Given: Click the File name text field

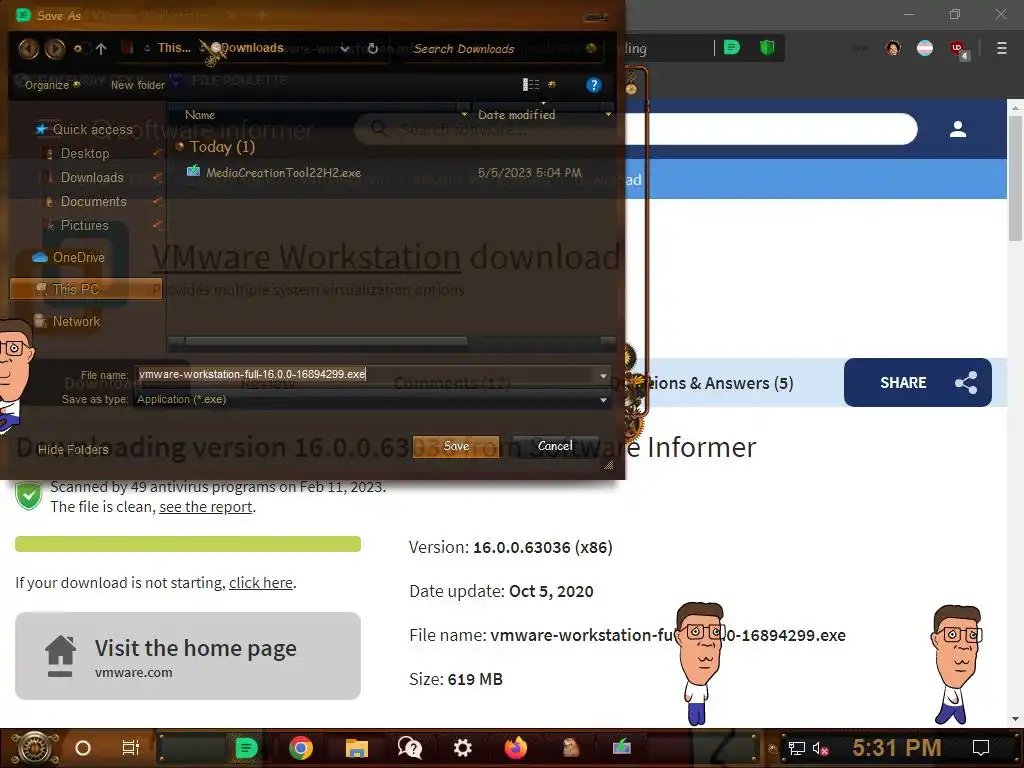Looking at the screenshot, I should pyautogui.click(x=364, y=374).
